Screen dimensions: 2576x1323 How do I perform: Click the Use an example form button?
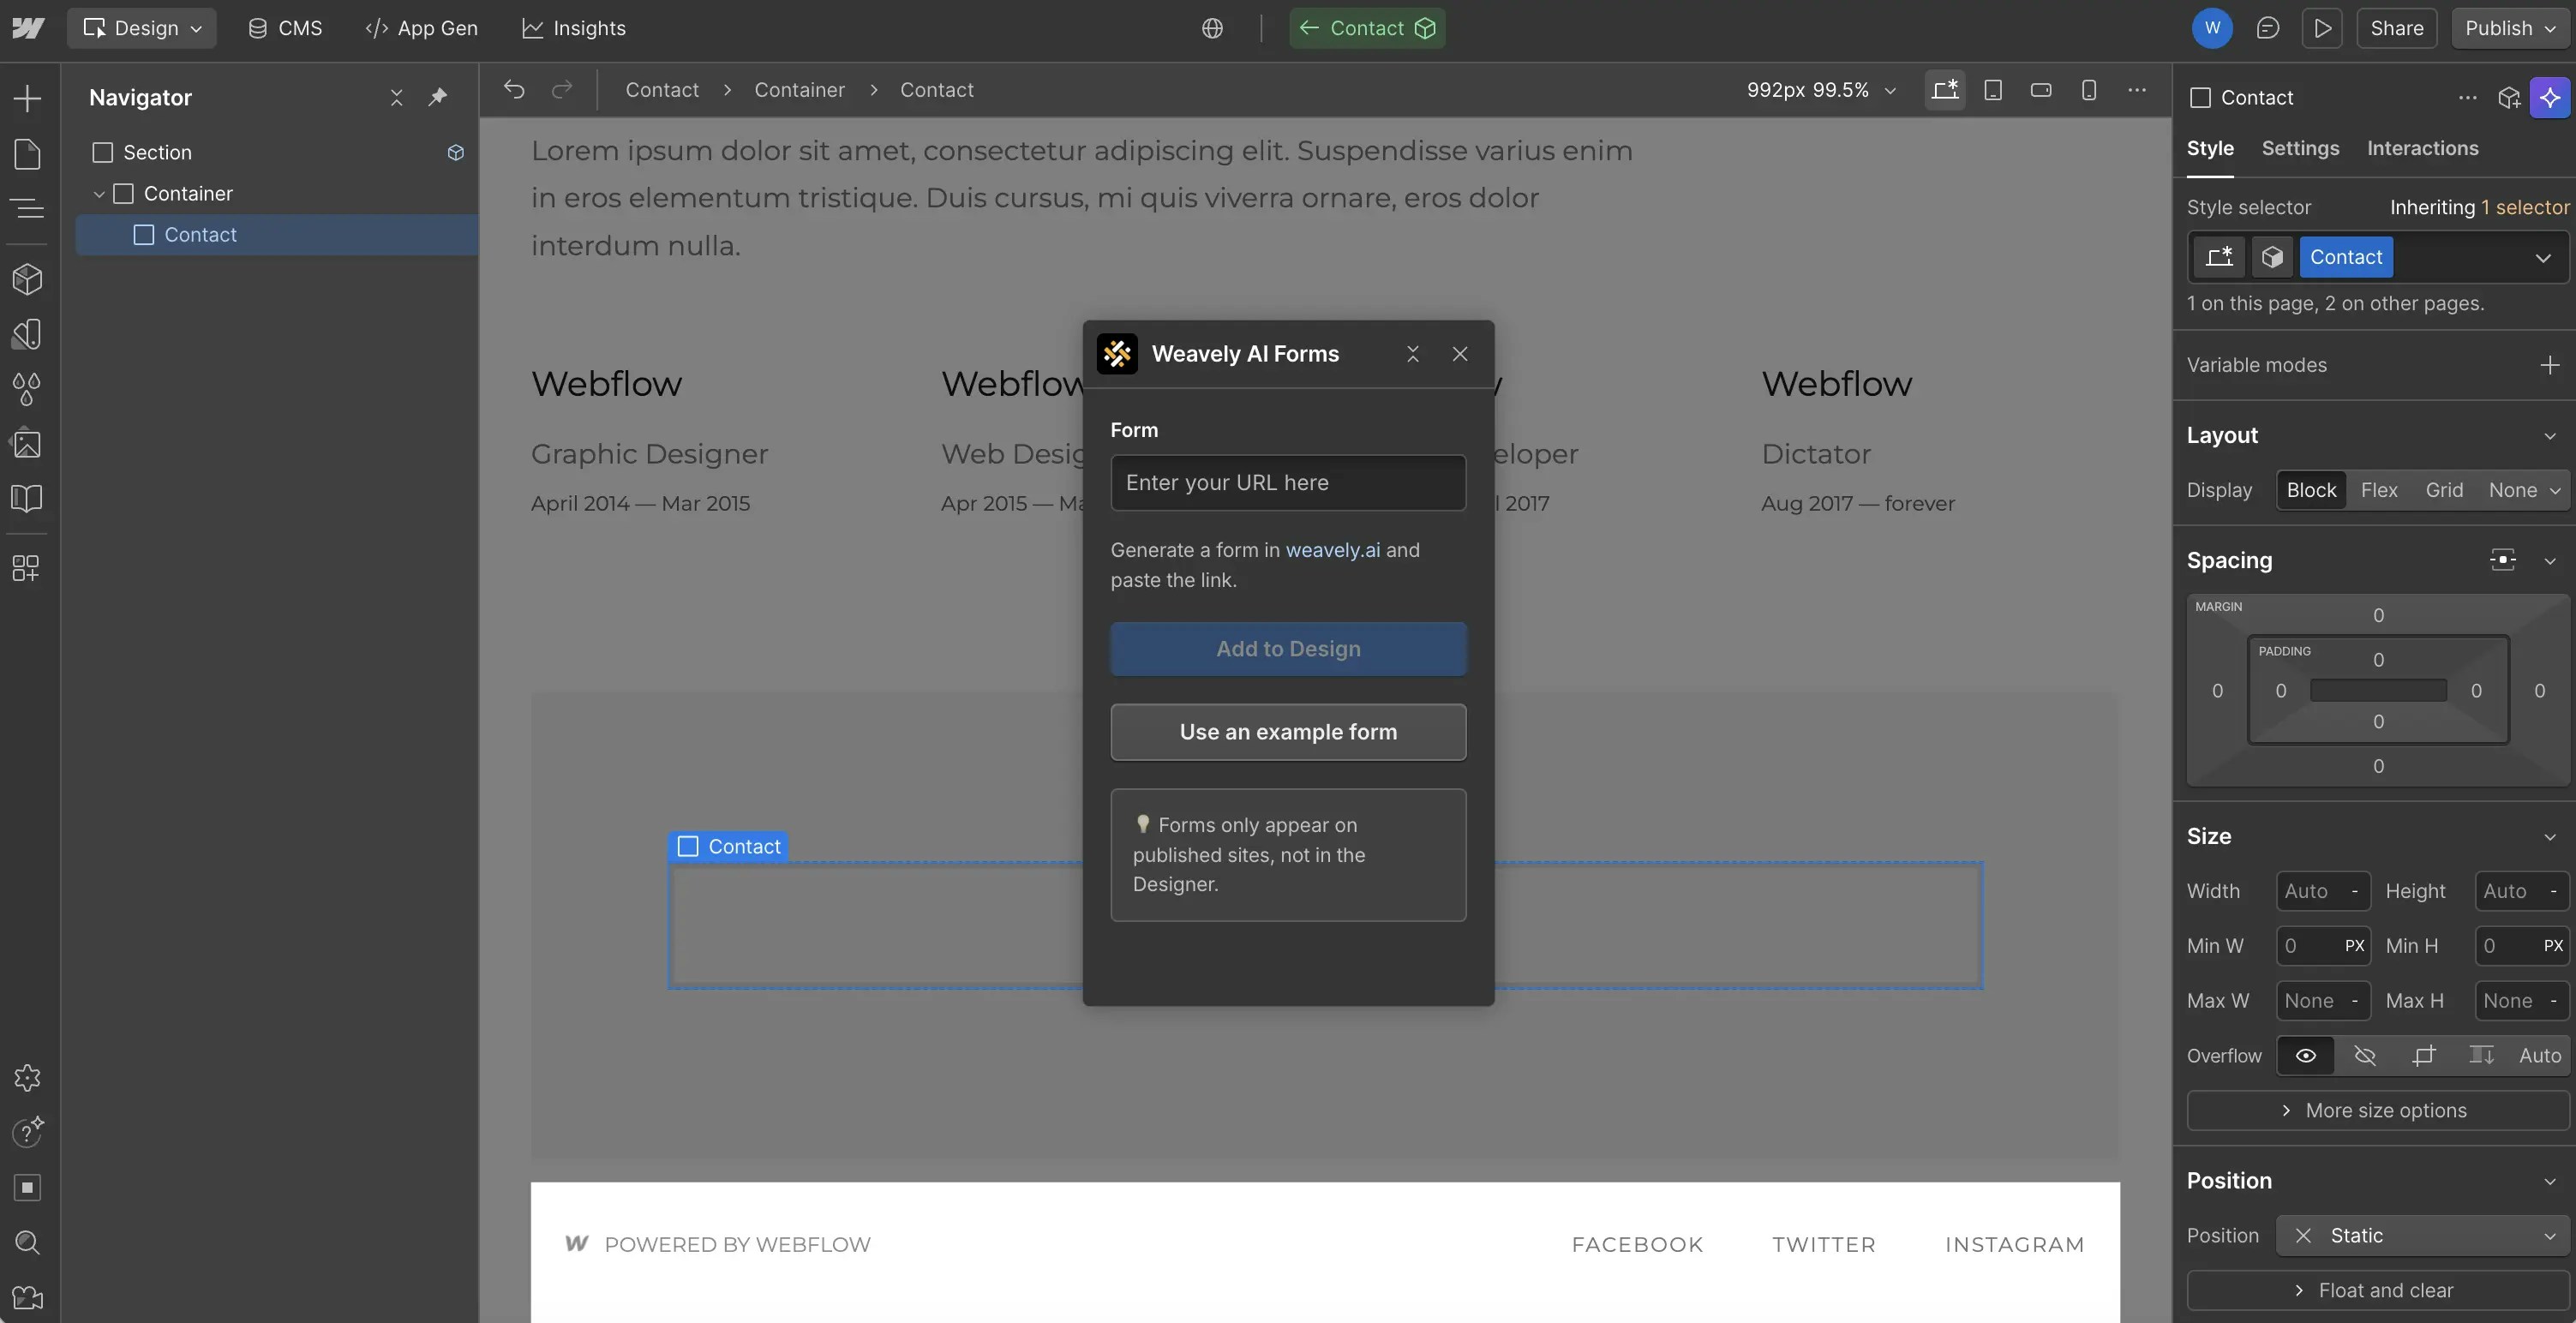[1288, 731]
